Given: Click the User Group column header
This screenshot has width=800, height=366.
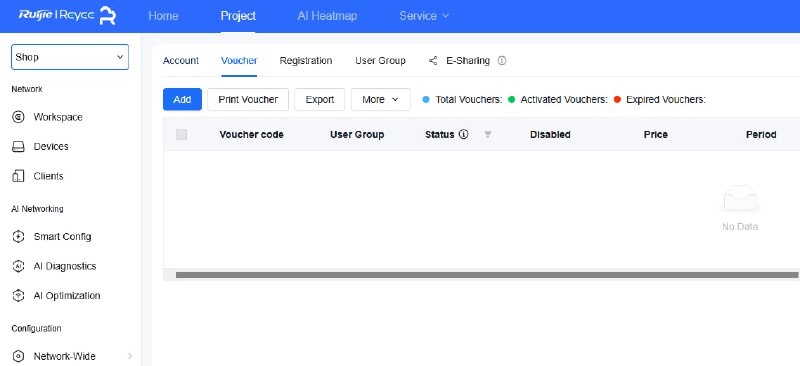Looking at the screenshot, I should pyautogui.click(x=357, y=135).
